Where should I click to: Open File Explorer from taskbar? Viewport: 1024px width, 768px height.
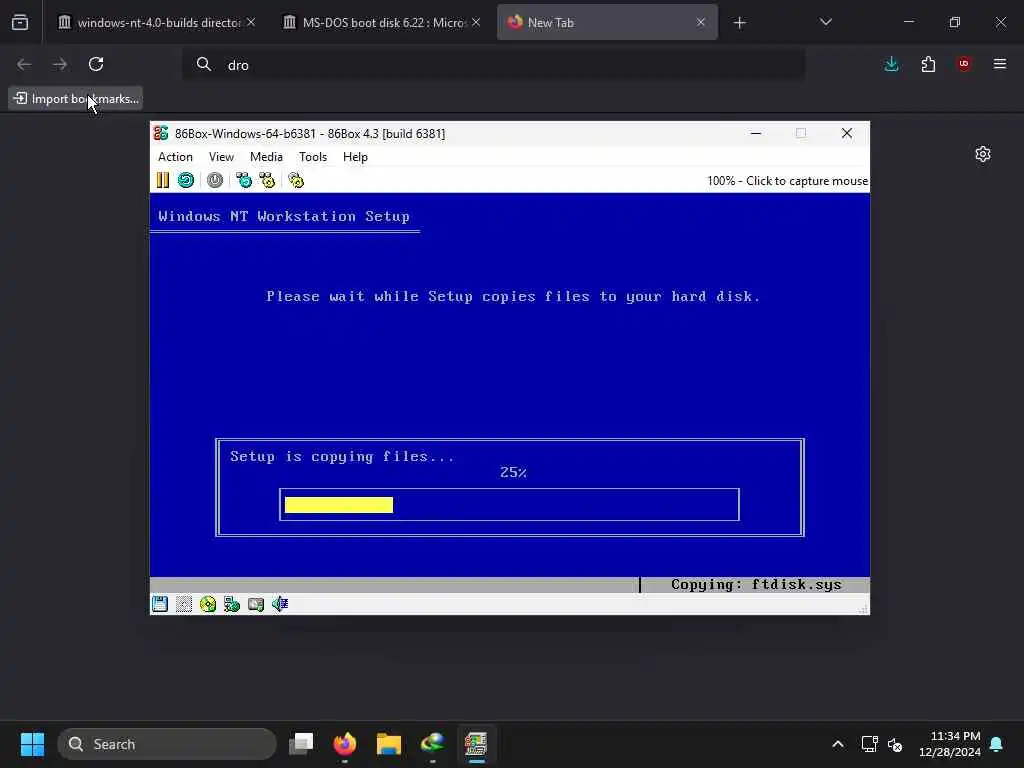389,744
